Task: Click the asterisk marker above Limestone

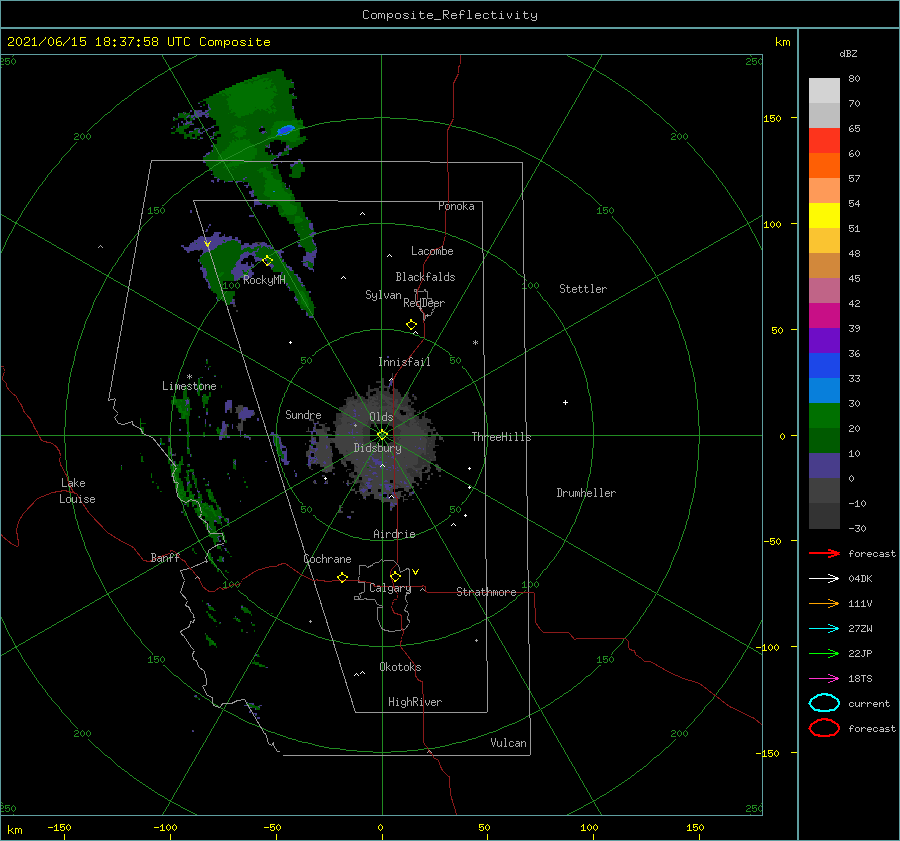Action: (x=189, y=377)
